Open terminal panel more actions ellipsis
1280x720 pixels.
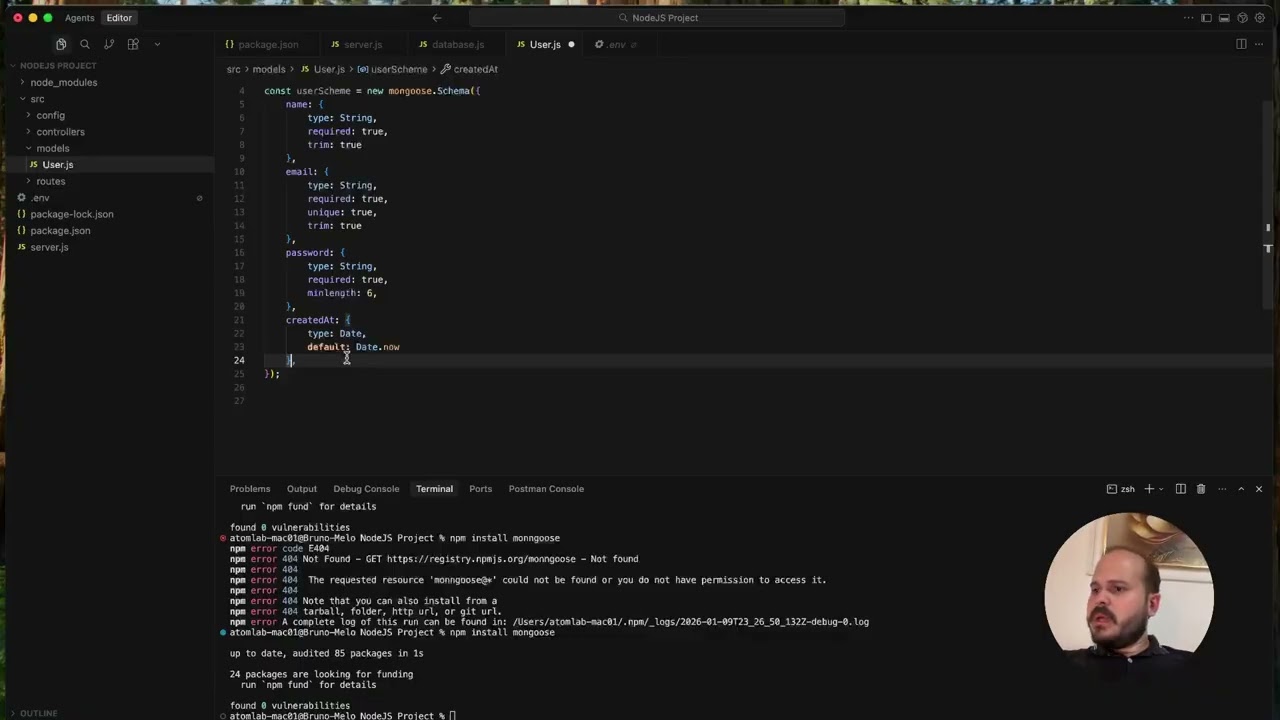click(x=1221, y=489)
